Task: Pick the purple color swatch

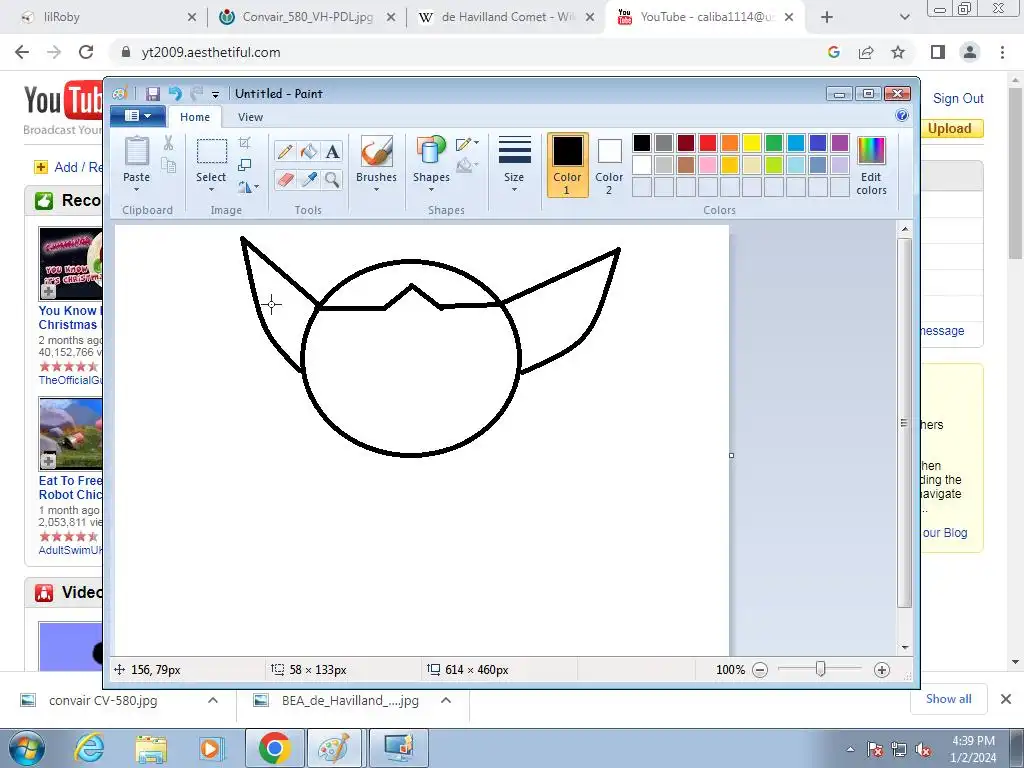Action: pos(840,143)
